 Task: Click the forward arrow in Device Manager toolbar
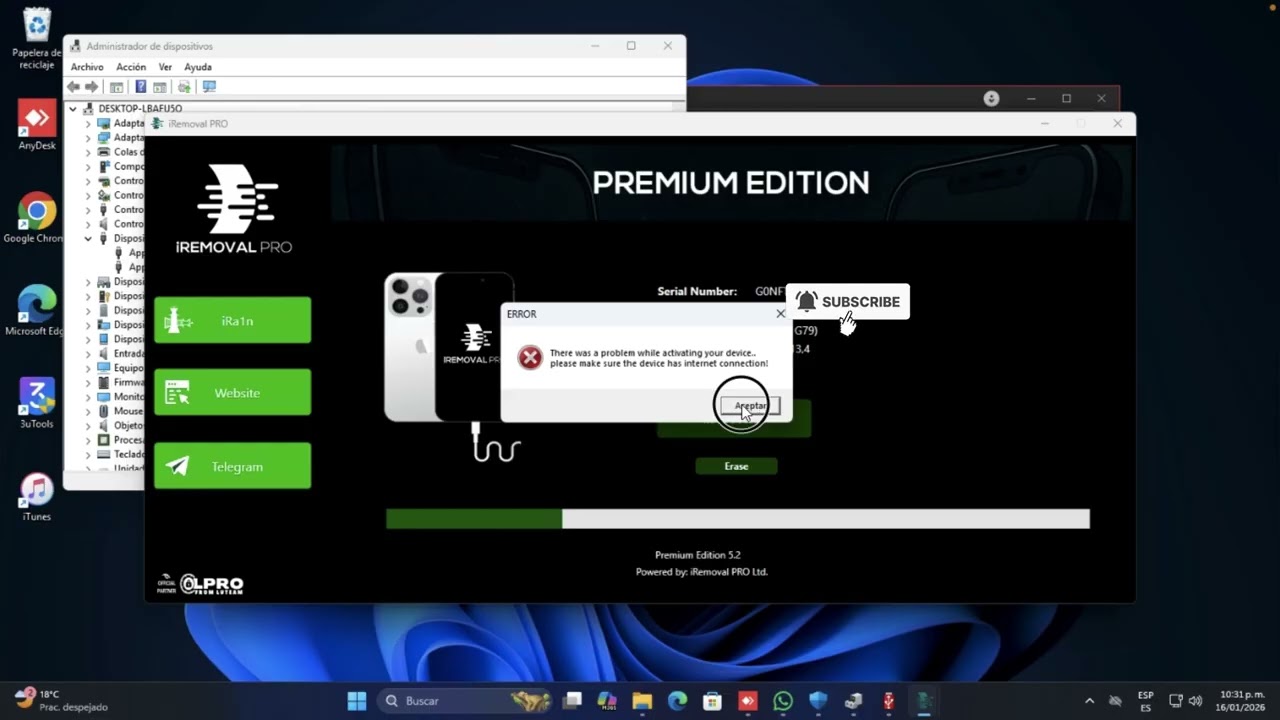pos(92,87)
